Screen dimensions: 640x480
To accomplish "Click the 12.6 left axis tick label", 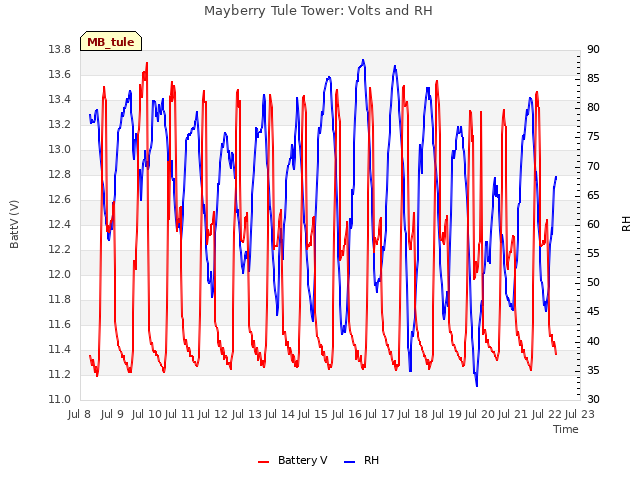I will pyautogui.click(x=60, y=200).
